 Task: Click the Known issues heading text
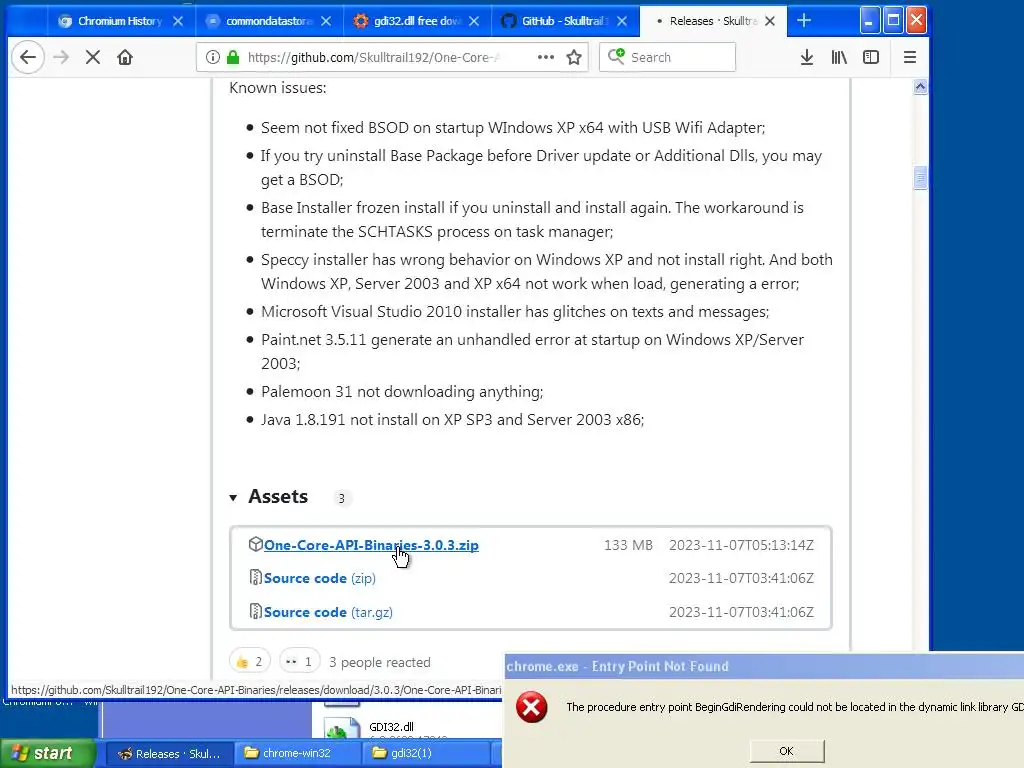click(278, 88)
